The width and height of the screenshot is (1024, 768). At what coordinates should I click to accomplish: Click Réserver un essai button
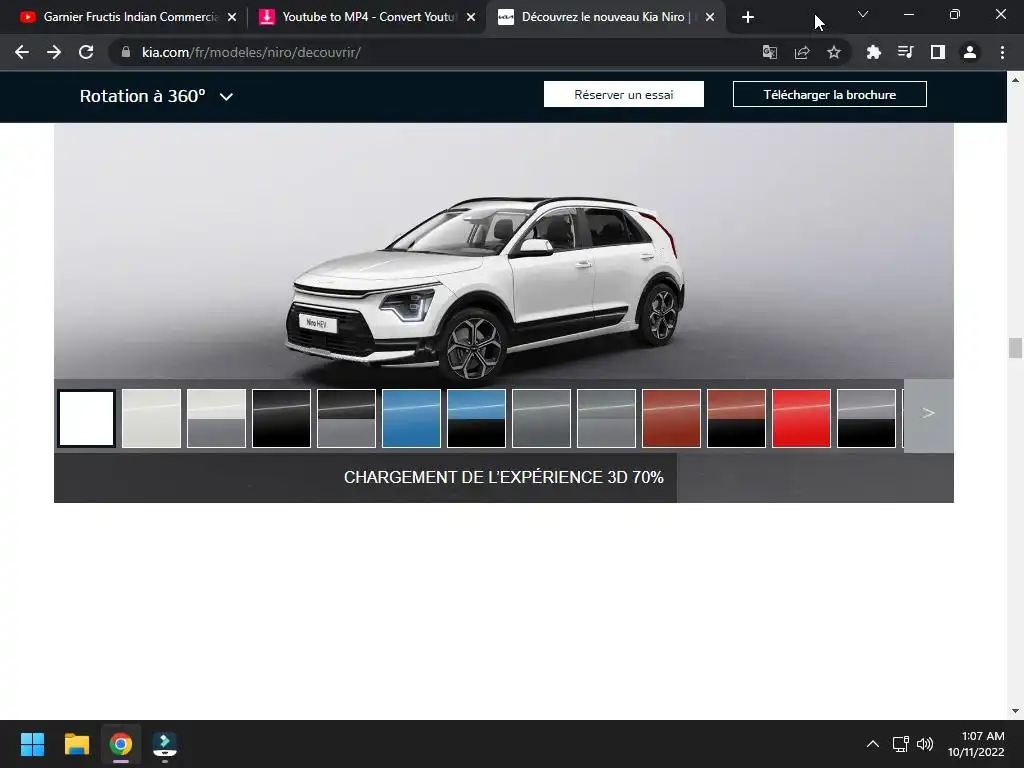pyautogui.click(x=624, y=94)
